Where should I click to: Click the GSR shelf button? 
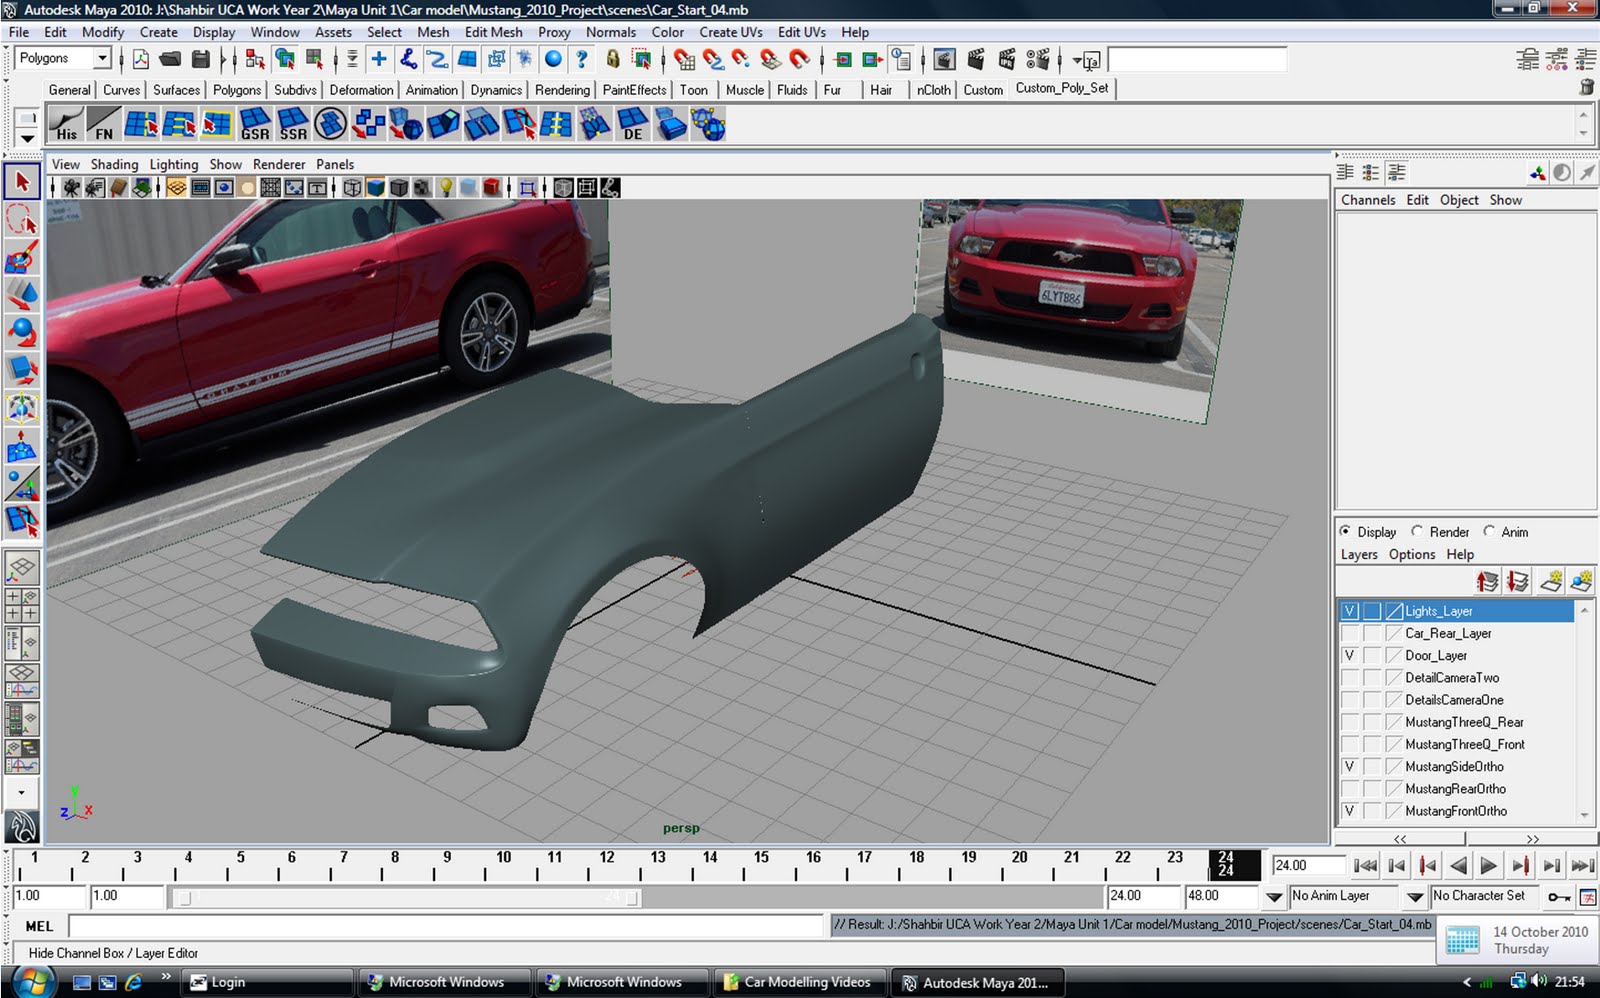255,125
